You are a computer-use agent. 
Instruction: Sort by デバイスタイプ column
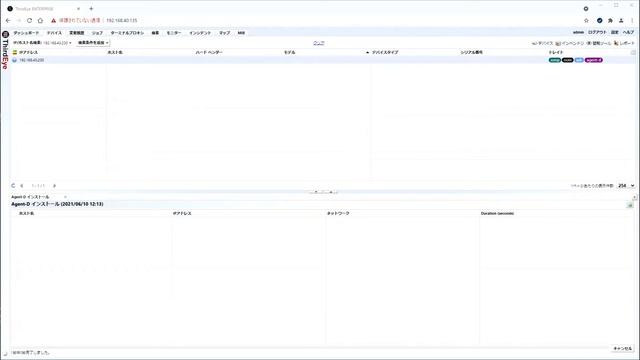pos(385,52)
